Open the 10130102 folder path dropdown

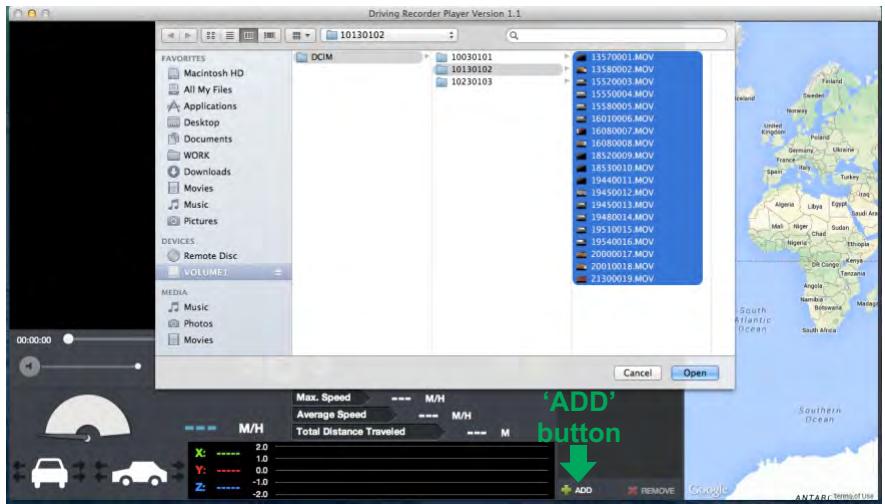389,35
